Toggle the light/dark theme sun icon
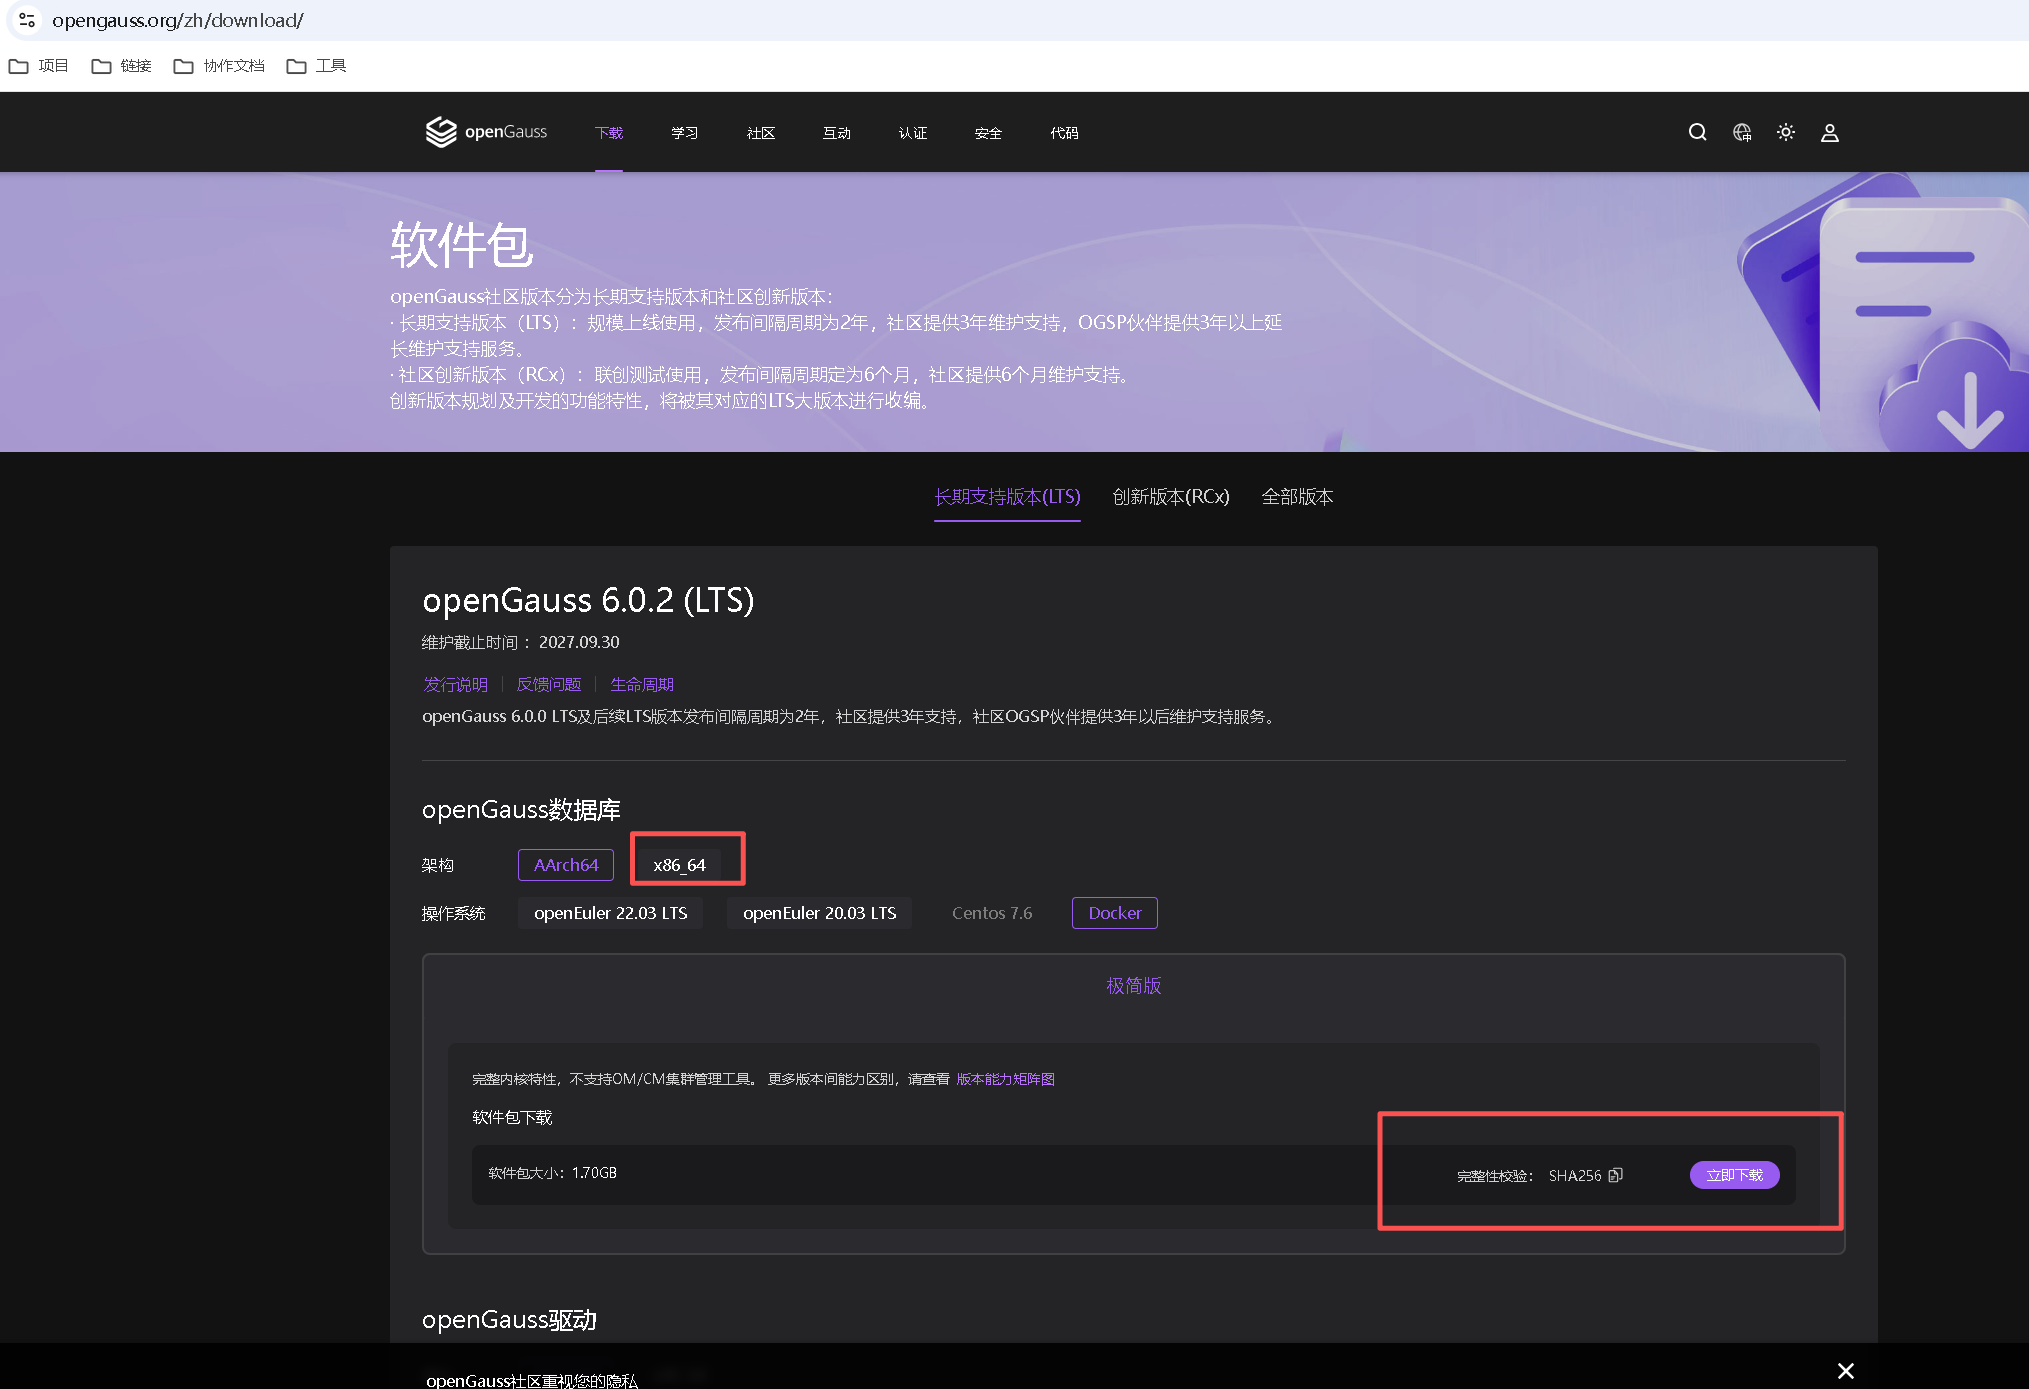 [x=1786, y=132]
